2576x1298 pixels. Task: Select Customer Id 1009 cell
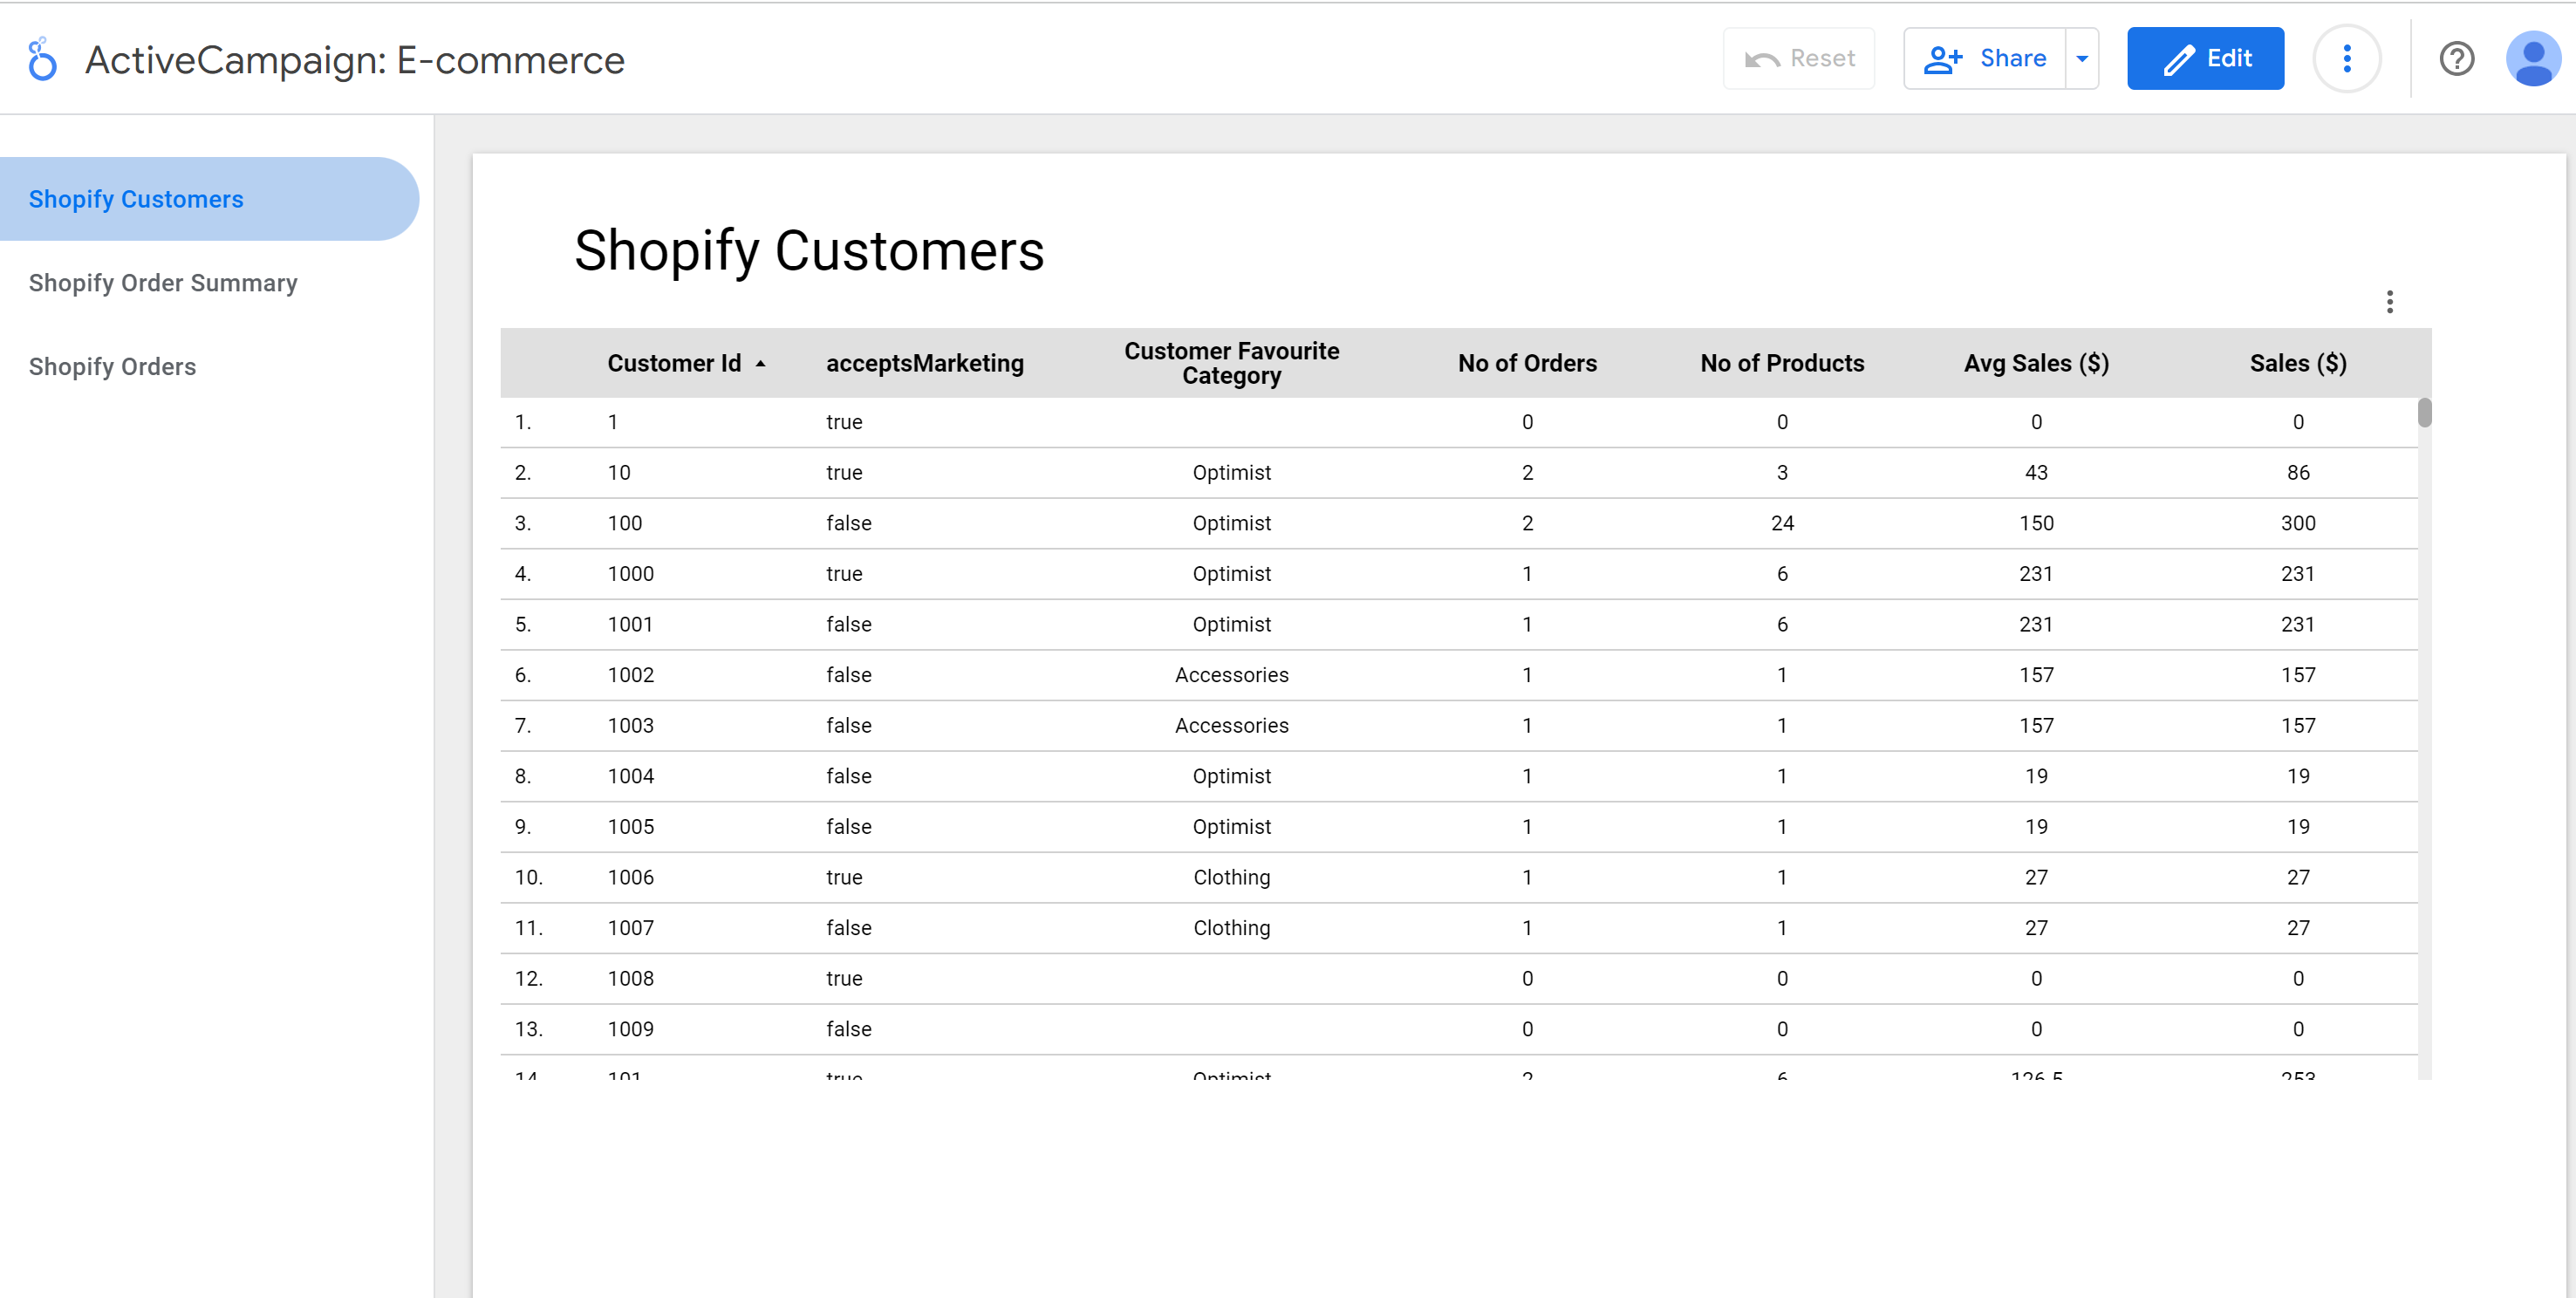[x=630, y=1029]
